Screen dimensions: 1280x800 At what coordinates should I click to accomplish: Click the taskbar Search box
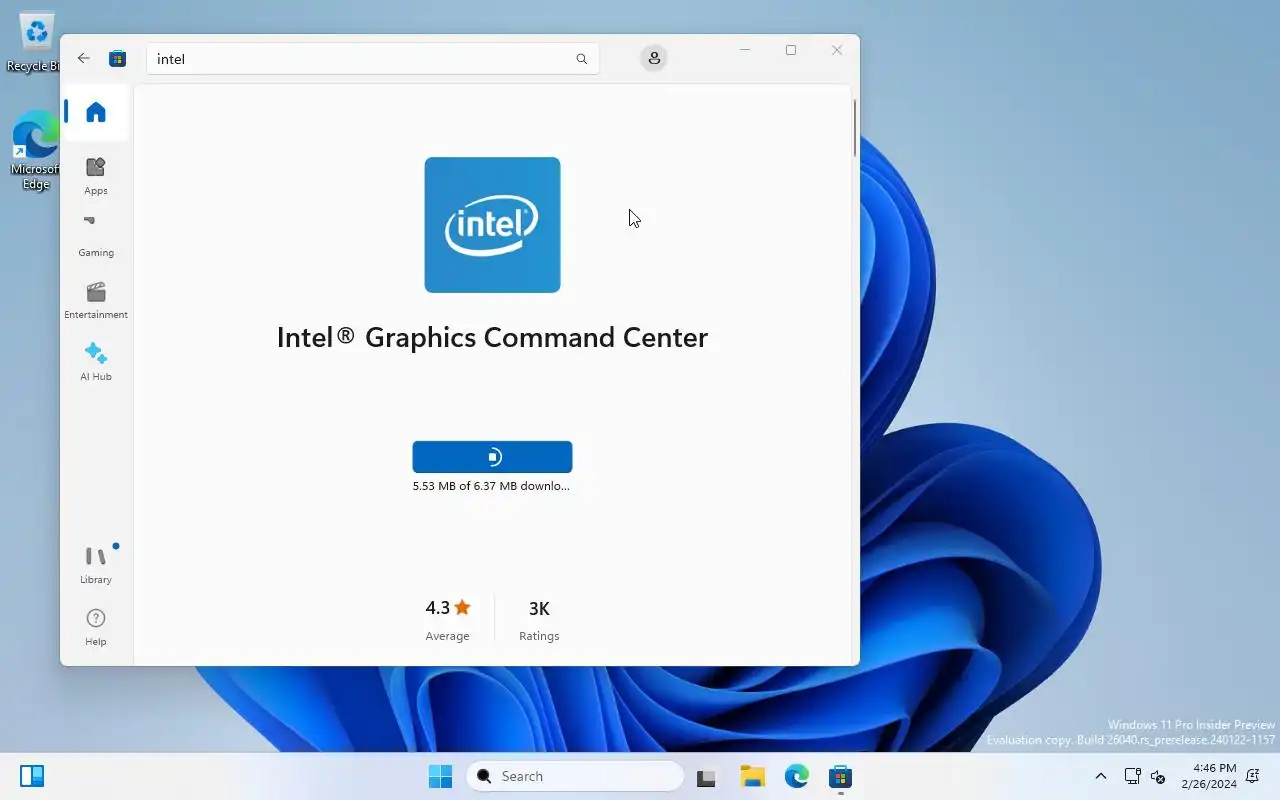[x=575, y=776]
